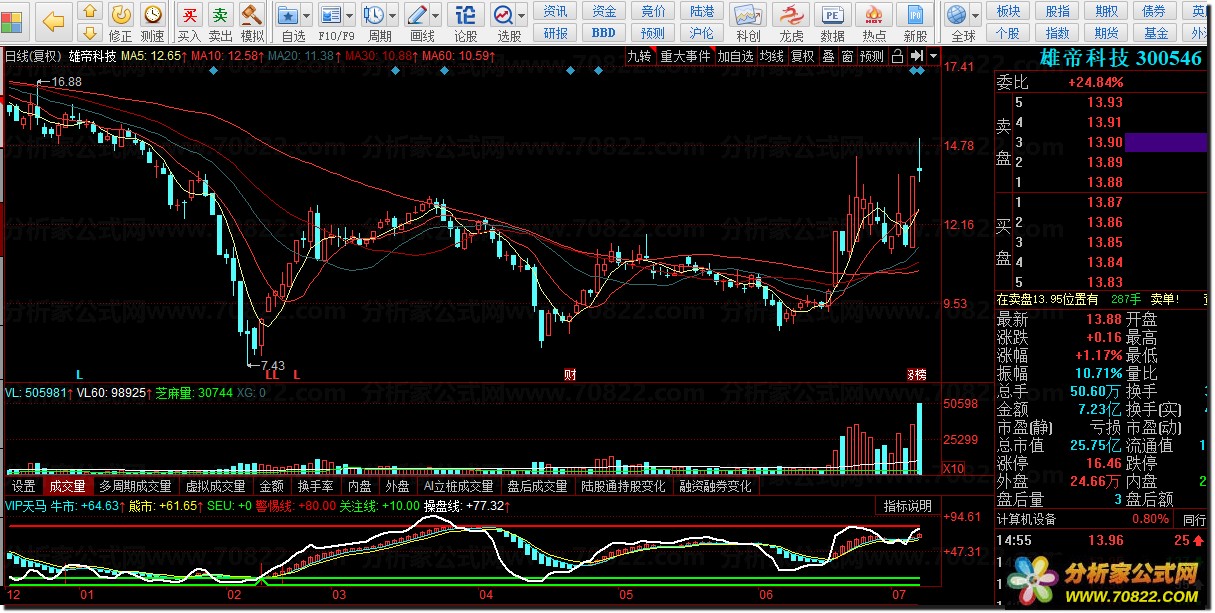Image resolution: width=1215 pixels, height=613 pixels.
Task: Click the jump-to-end arrow icon
Action: click(x=916, y=56)
